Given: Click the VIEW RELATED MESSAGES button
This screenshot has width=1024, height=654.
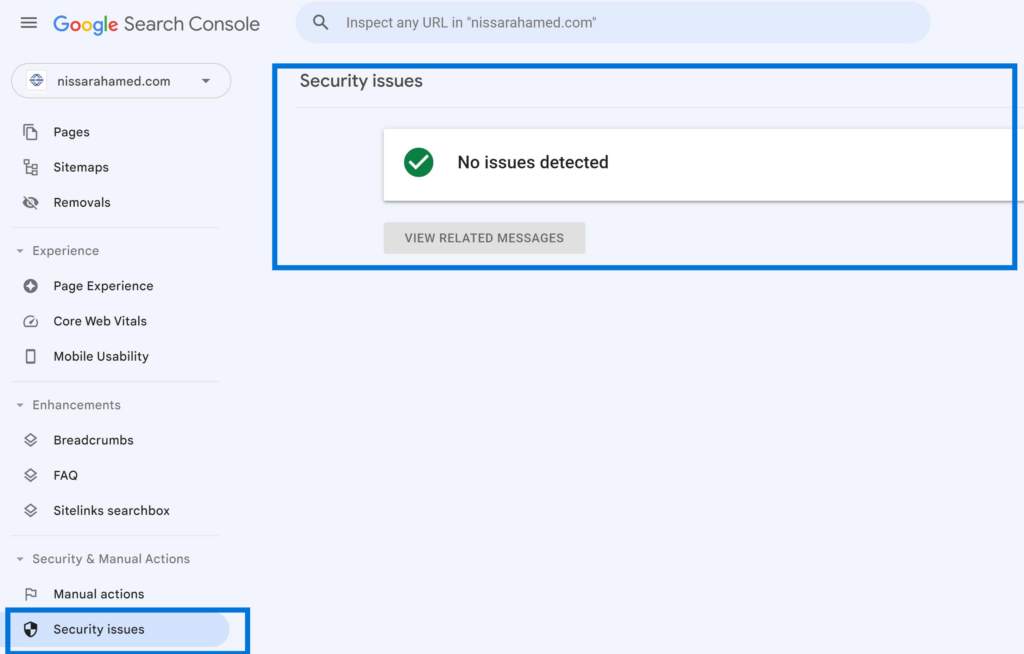Looking at the screenshot, I should click(484, 238).
